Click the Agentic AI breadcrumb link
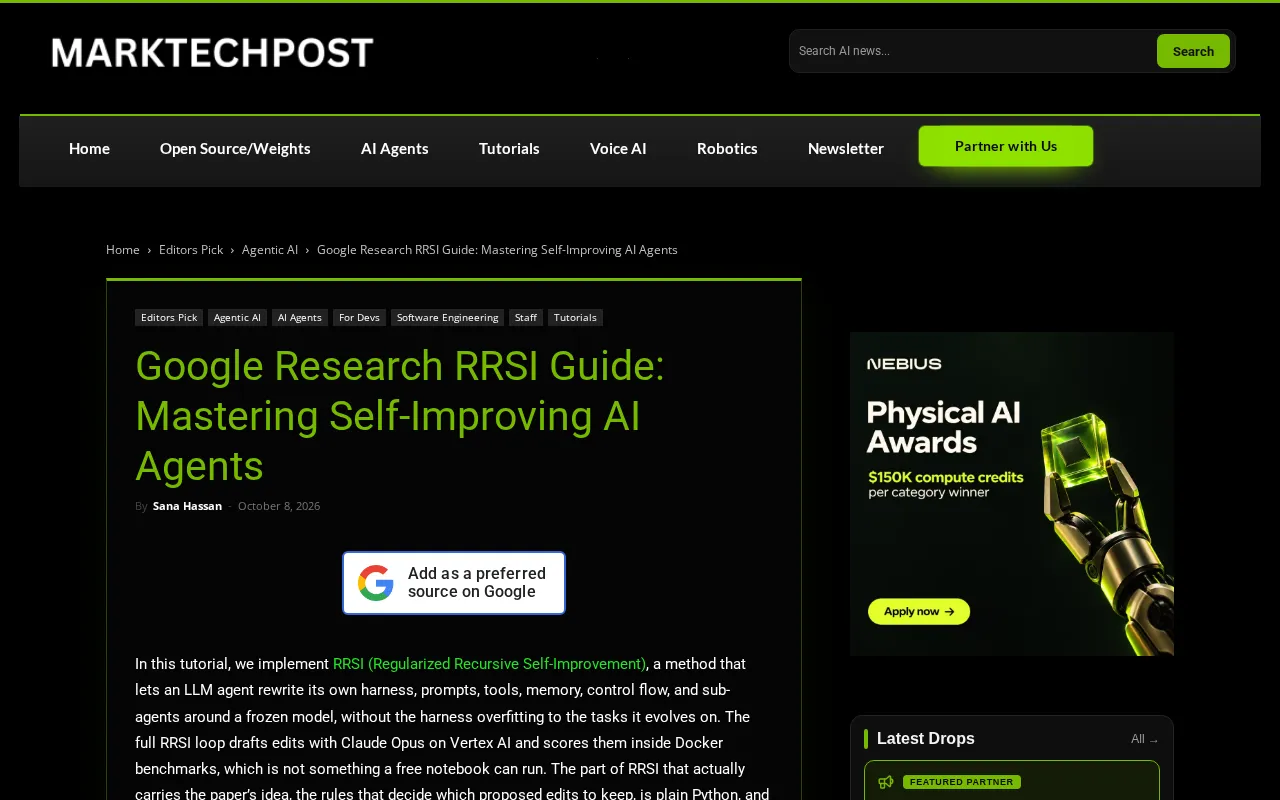1280x800 pixels. pyautogui.click(x=270, y=250)
